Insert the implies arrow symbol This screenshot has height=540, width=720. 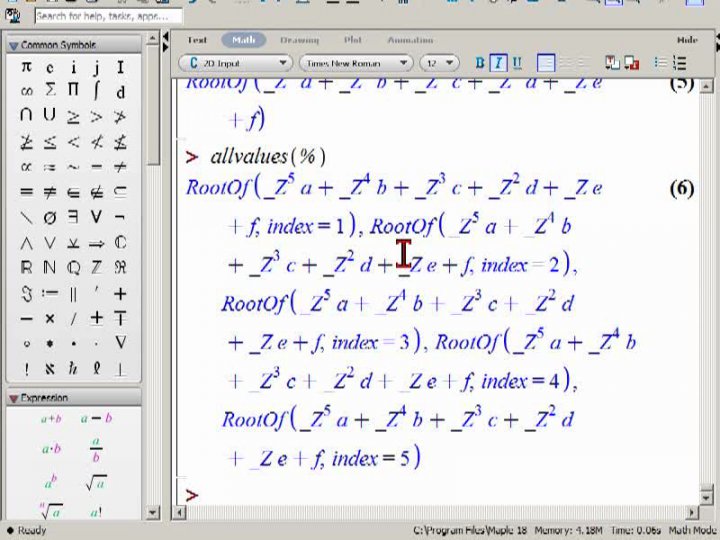point(96,243)
